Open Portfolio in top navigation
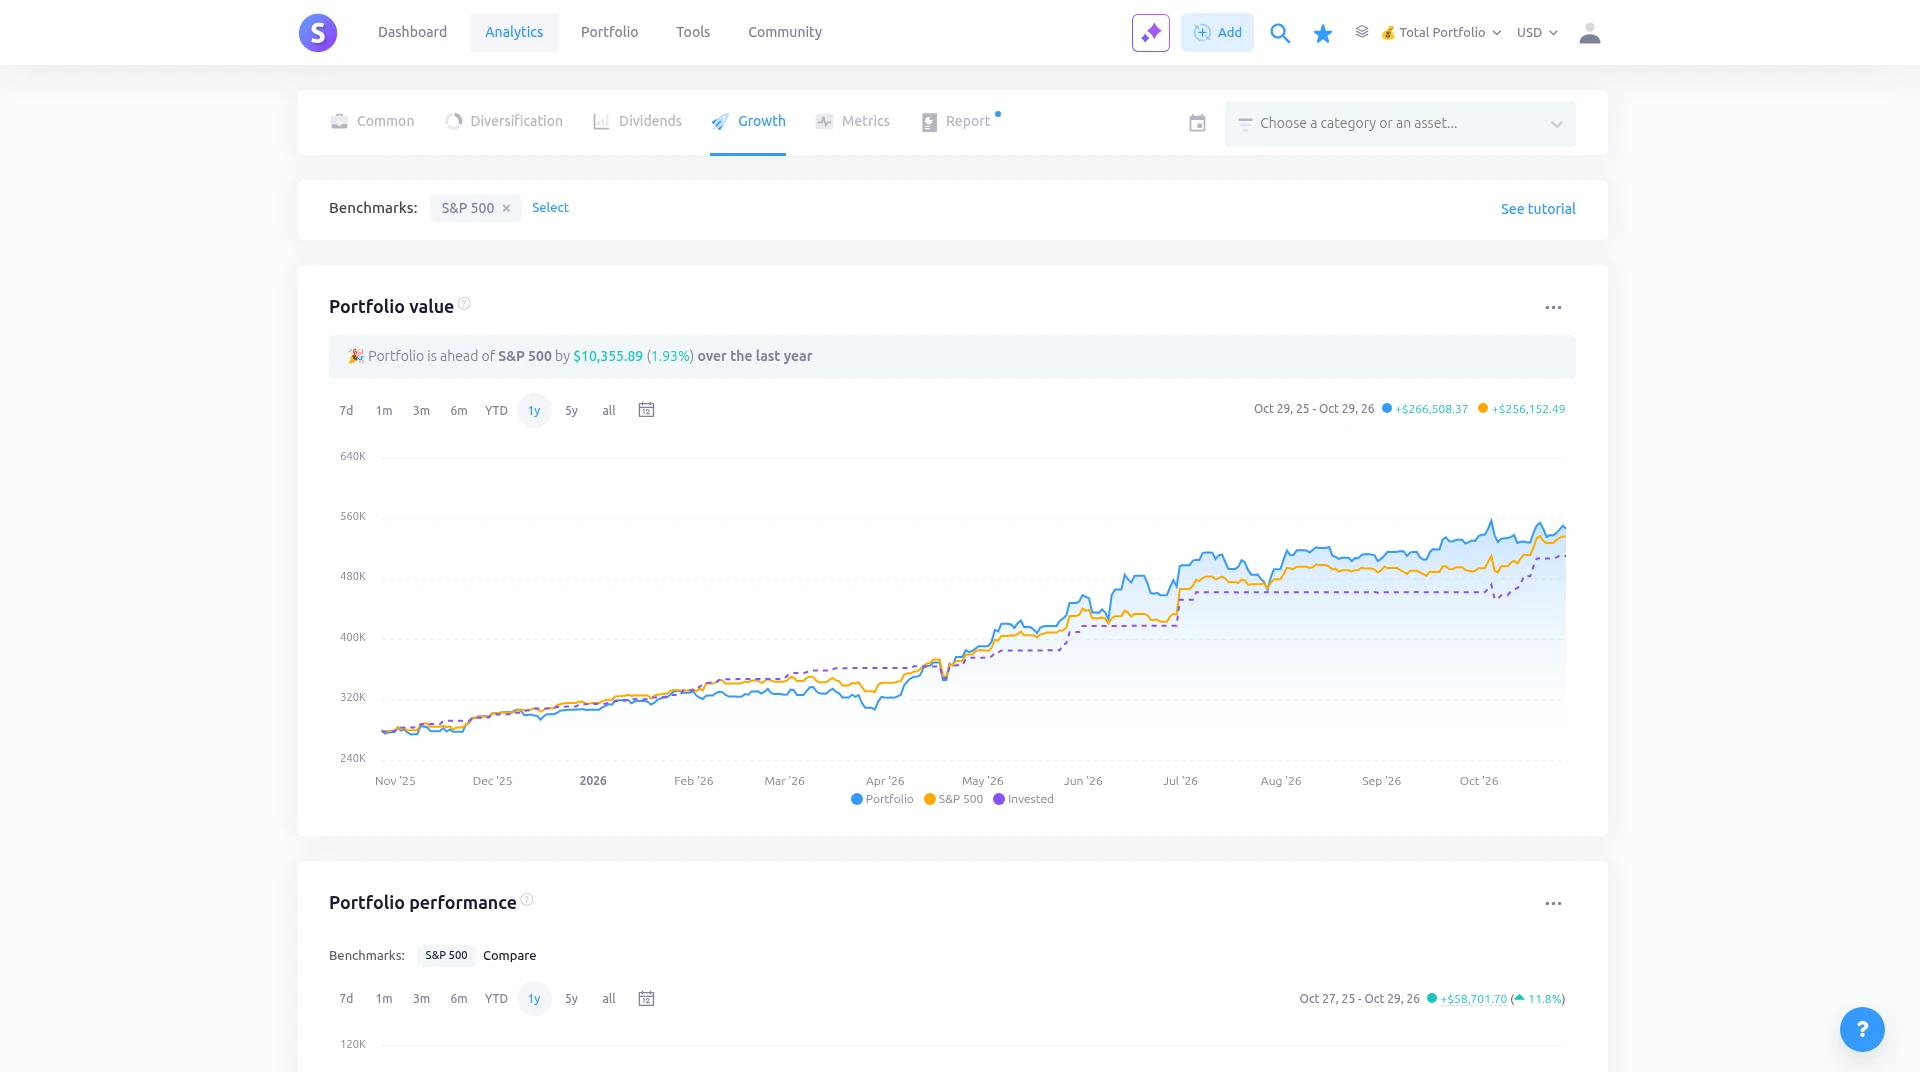 point(609,32)
